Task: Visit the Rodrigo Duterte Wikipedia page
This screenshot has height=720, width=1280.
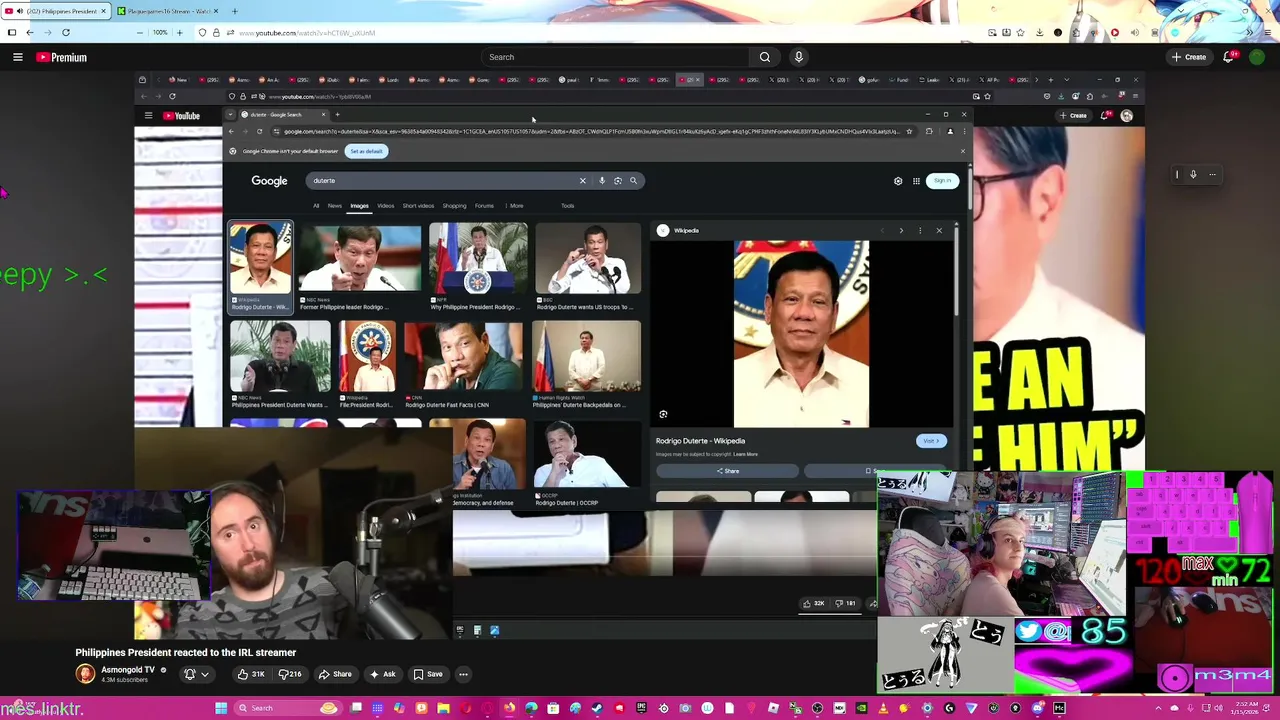Action: click(x=930, y=441)
